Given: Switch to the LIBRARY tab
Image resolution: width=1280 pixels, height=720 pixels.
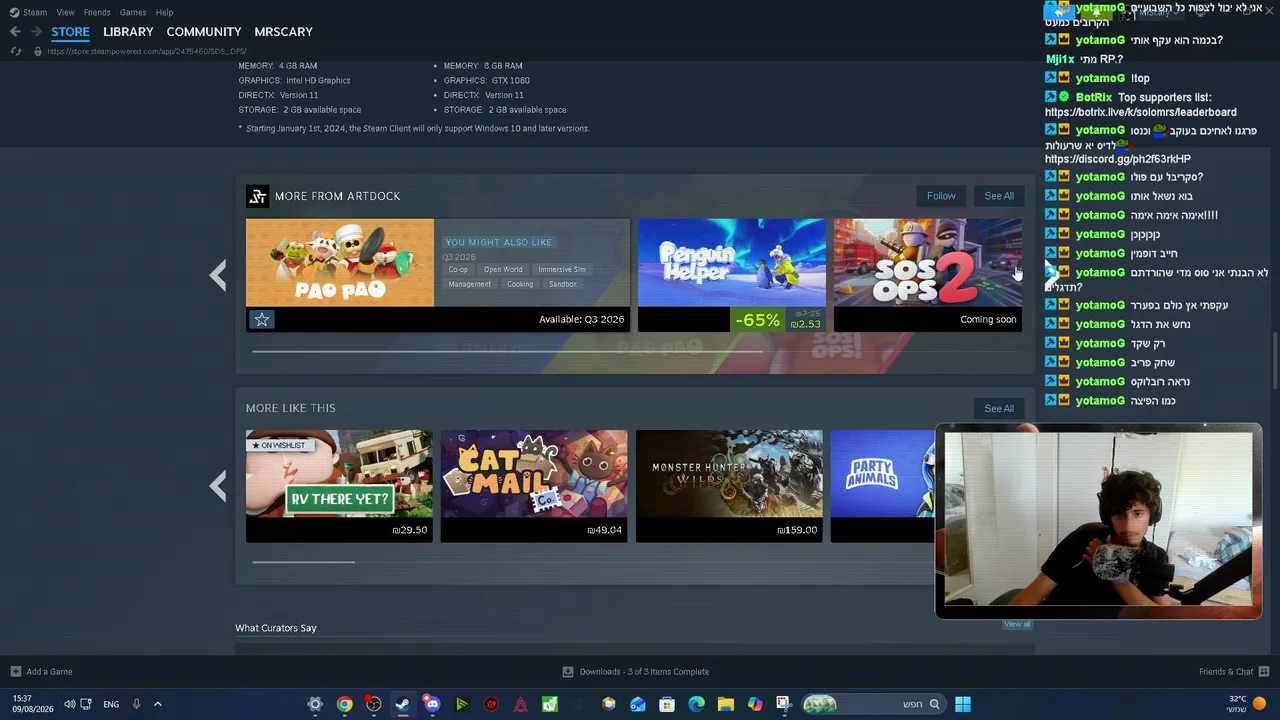Looking at the screenshot, I should pos(128,32).
